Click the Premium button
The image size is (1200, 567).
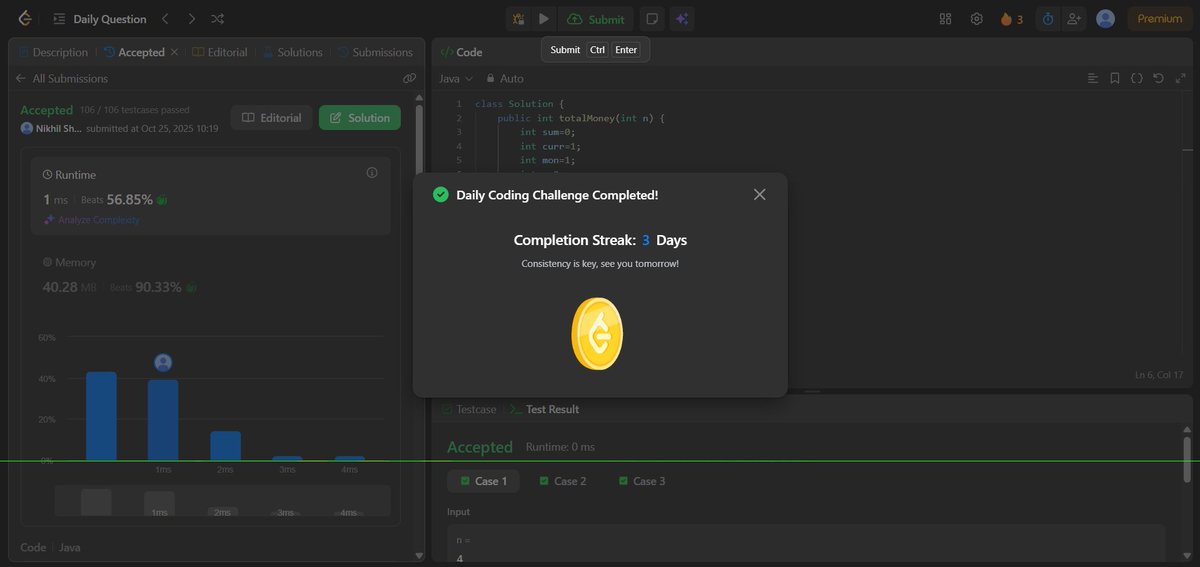point(1160,19)
